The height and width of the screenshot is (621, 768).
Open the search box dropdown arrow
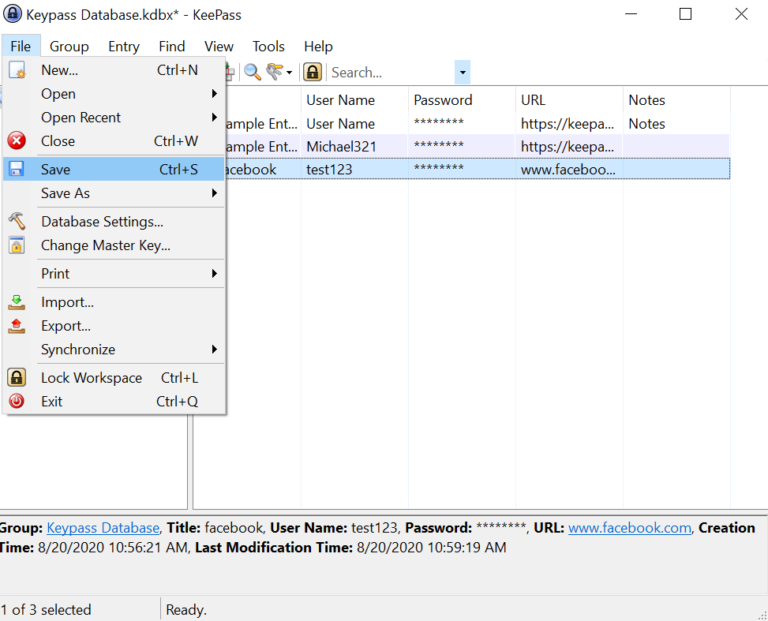(462, 72)
